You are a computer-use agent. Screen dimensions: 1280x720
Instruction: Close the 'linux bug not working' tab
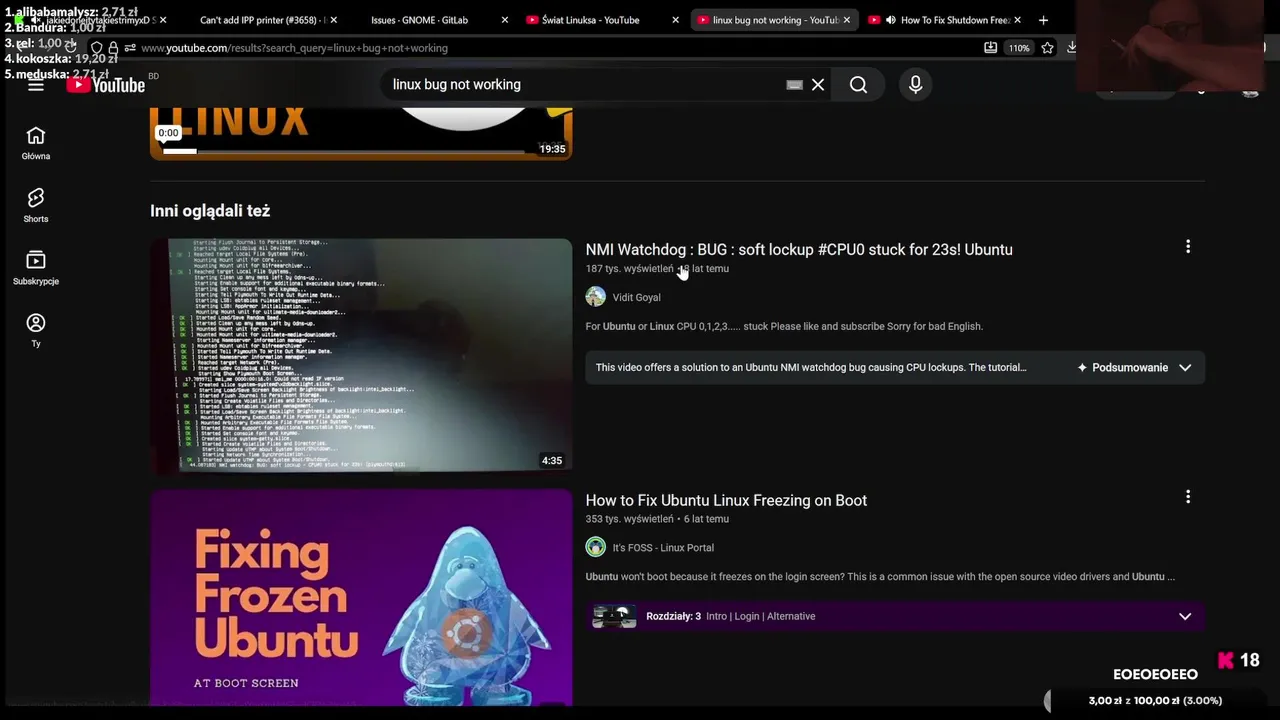pyautogui.click(x=847, y=20)
